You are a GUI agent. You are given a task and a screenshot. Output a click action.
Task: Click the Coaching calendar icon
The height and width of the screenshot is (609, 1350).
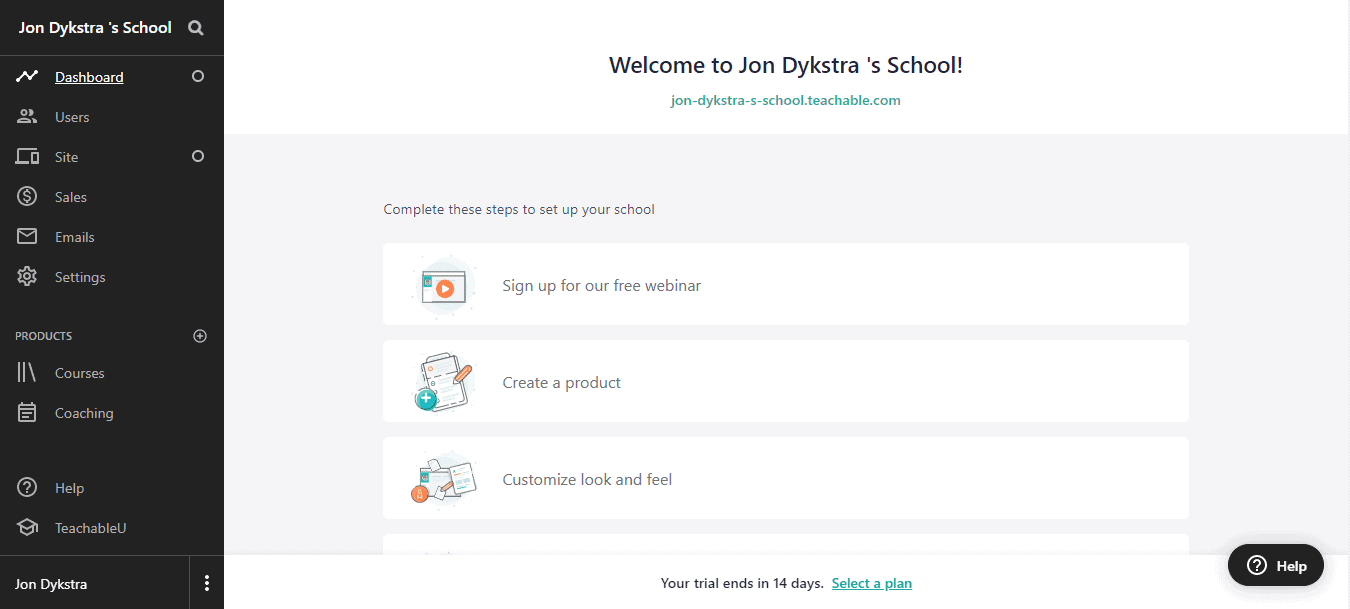27,413
